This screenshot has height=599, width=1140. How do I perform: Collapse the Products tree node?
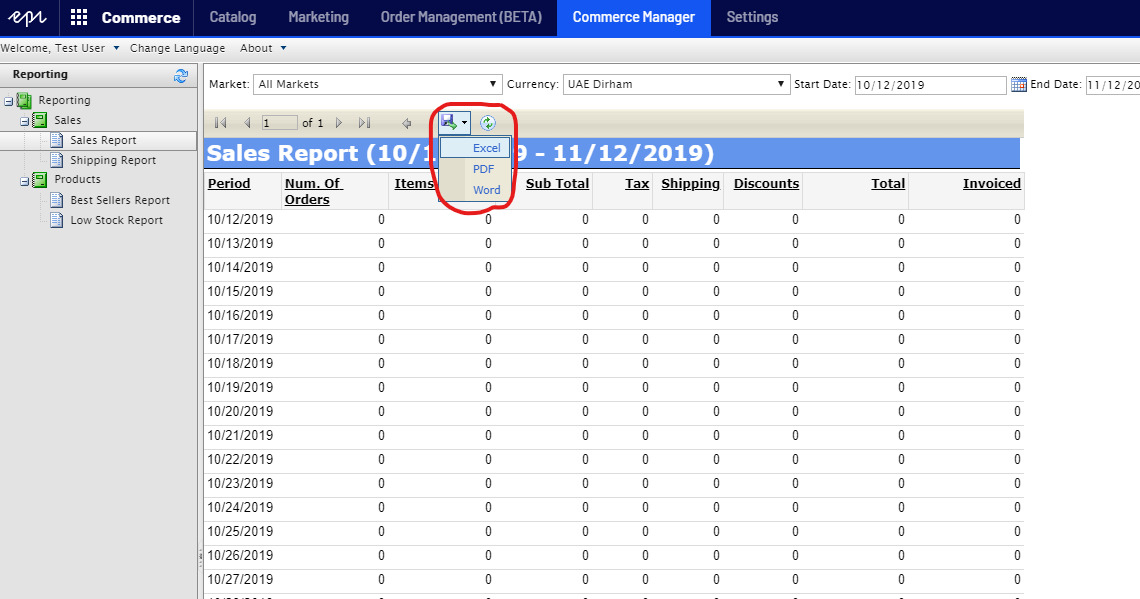(x=24, y=180)
